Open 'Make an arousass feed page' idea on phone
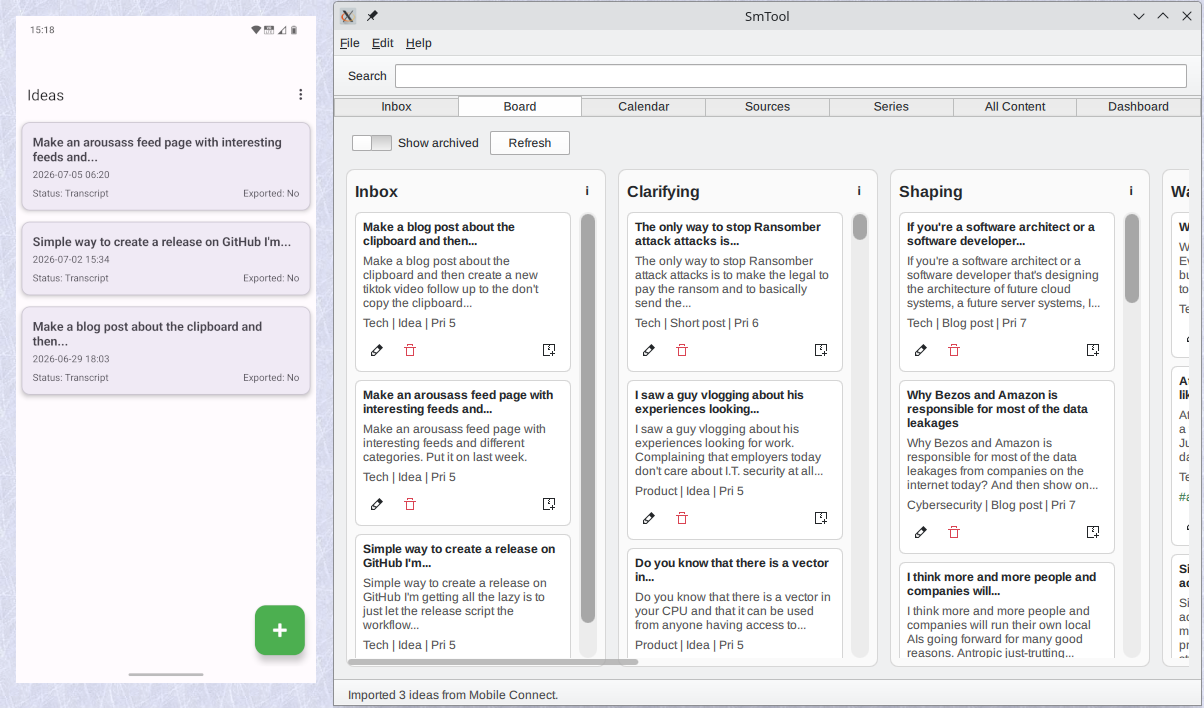The height and width of the screenshot is (708, 1204). pos(166,166)
